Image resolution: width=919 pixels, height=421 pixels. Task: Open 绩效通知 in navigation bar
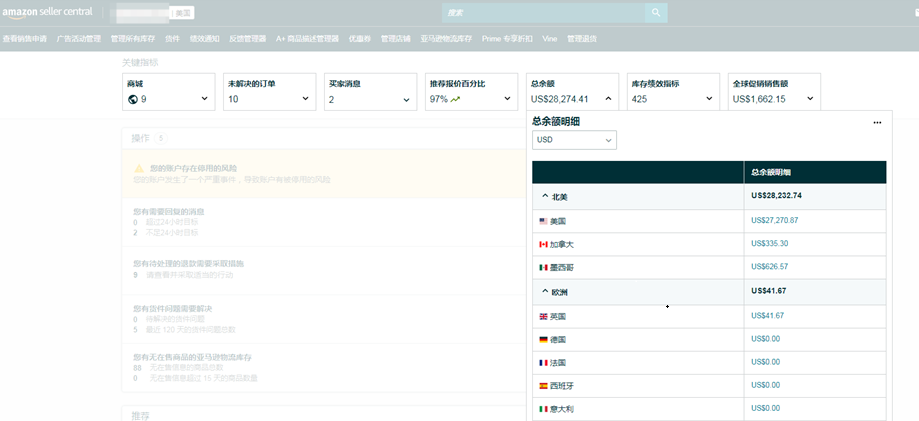(205, 39)
